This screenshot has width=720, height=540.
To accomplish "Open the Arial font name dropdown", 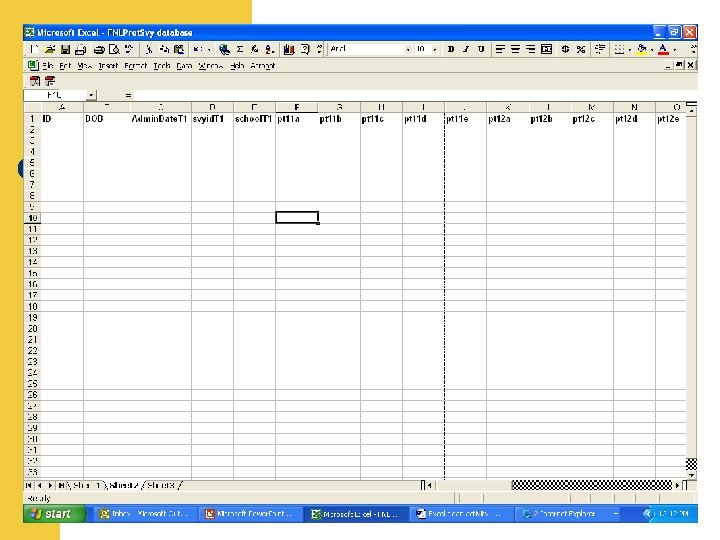I will (x=408, y=49).
